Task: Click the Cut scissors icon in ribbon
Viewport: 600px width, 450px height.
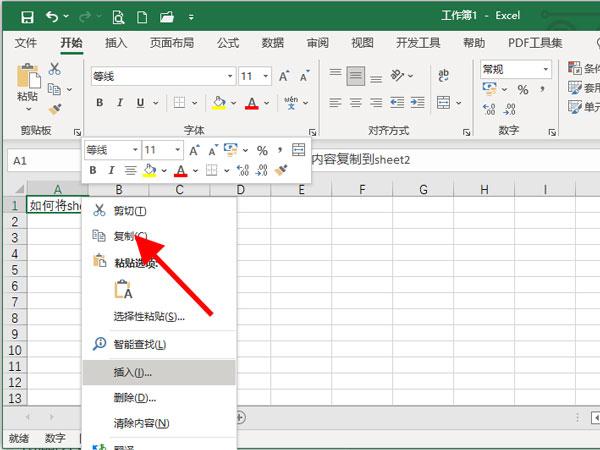Action: [x=55, y=69]
